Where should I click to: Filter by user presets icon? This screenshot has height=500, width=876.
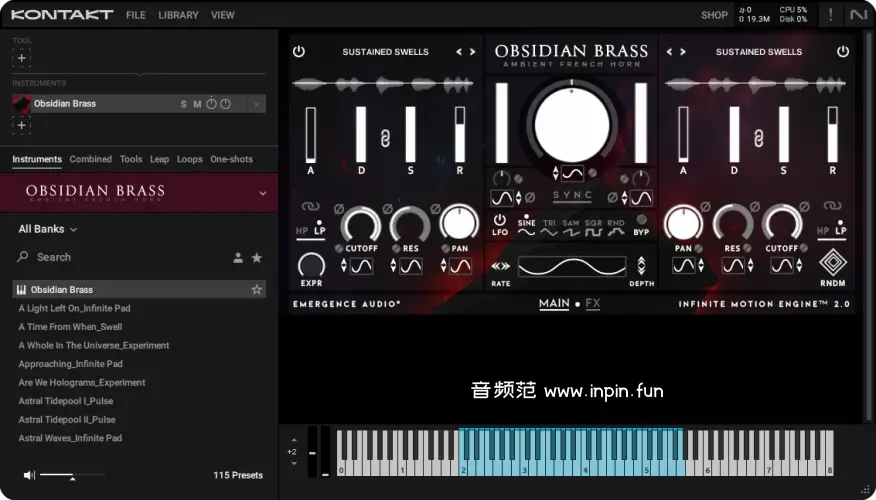[x=238, y=258]
